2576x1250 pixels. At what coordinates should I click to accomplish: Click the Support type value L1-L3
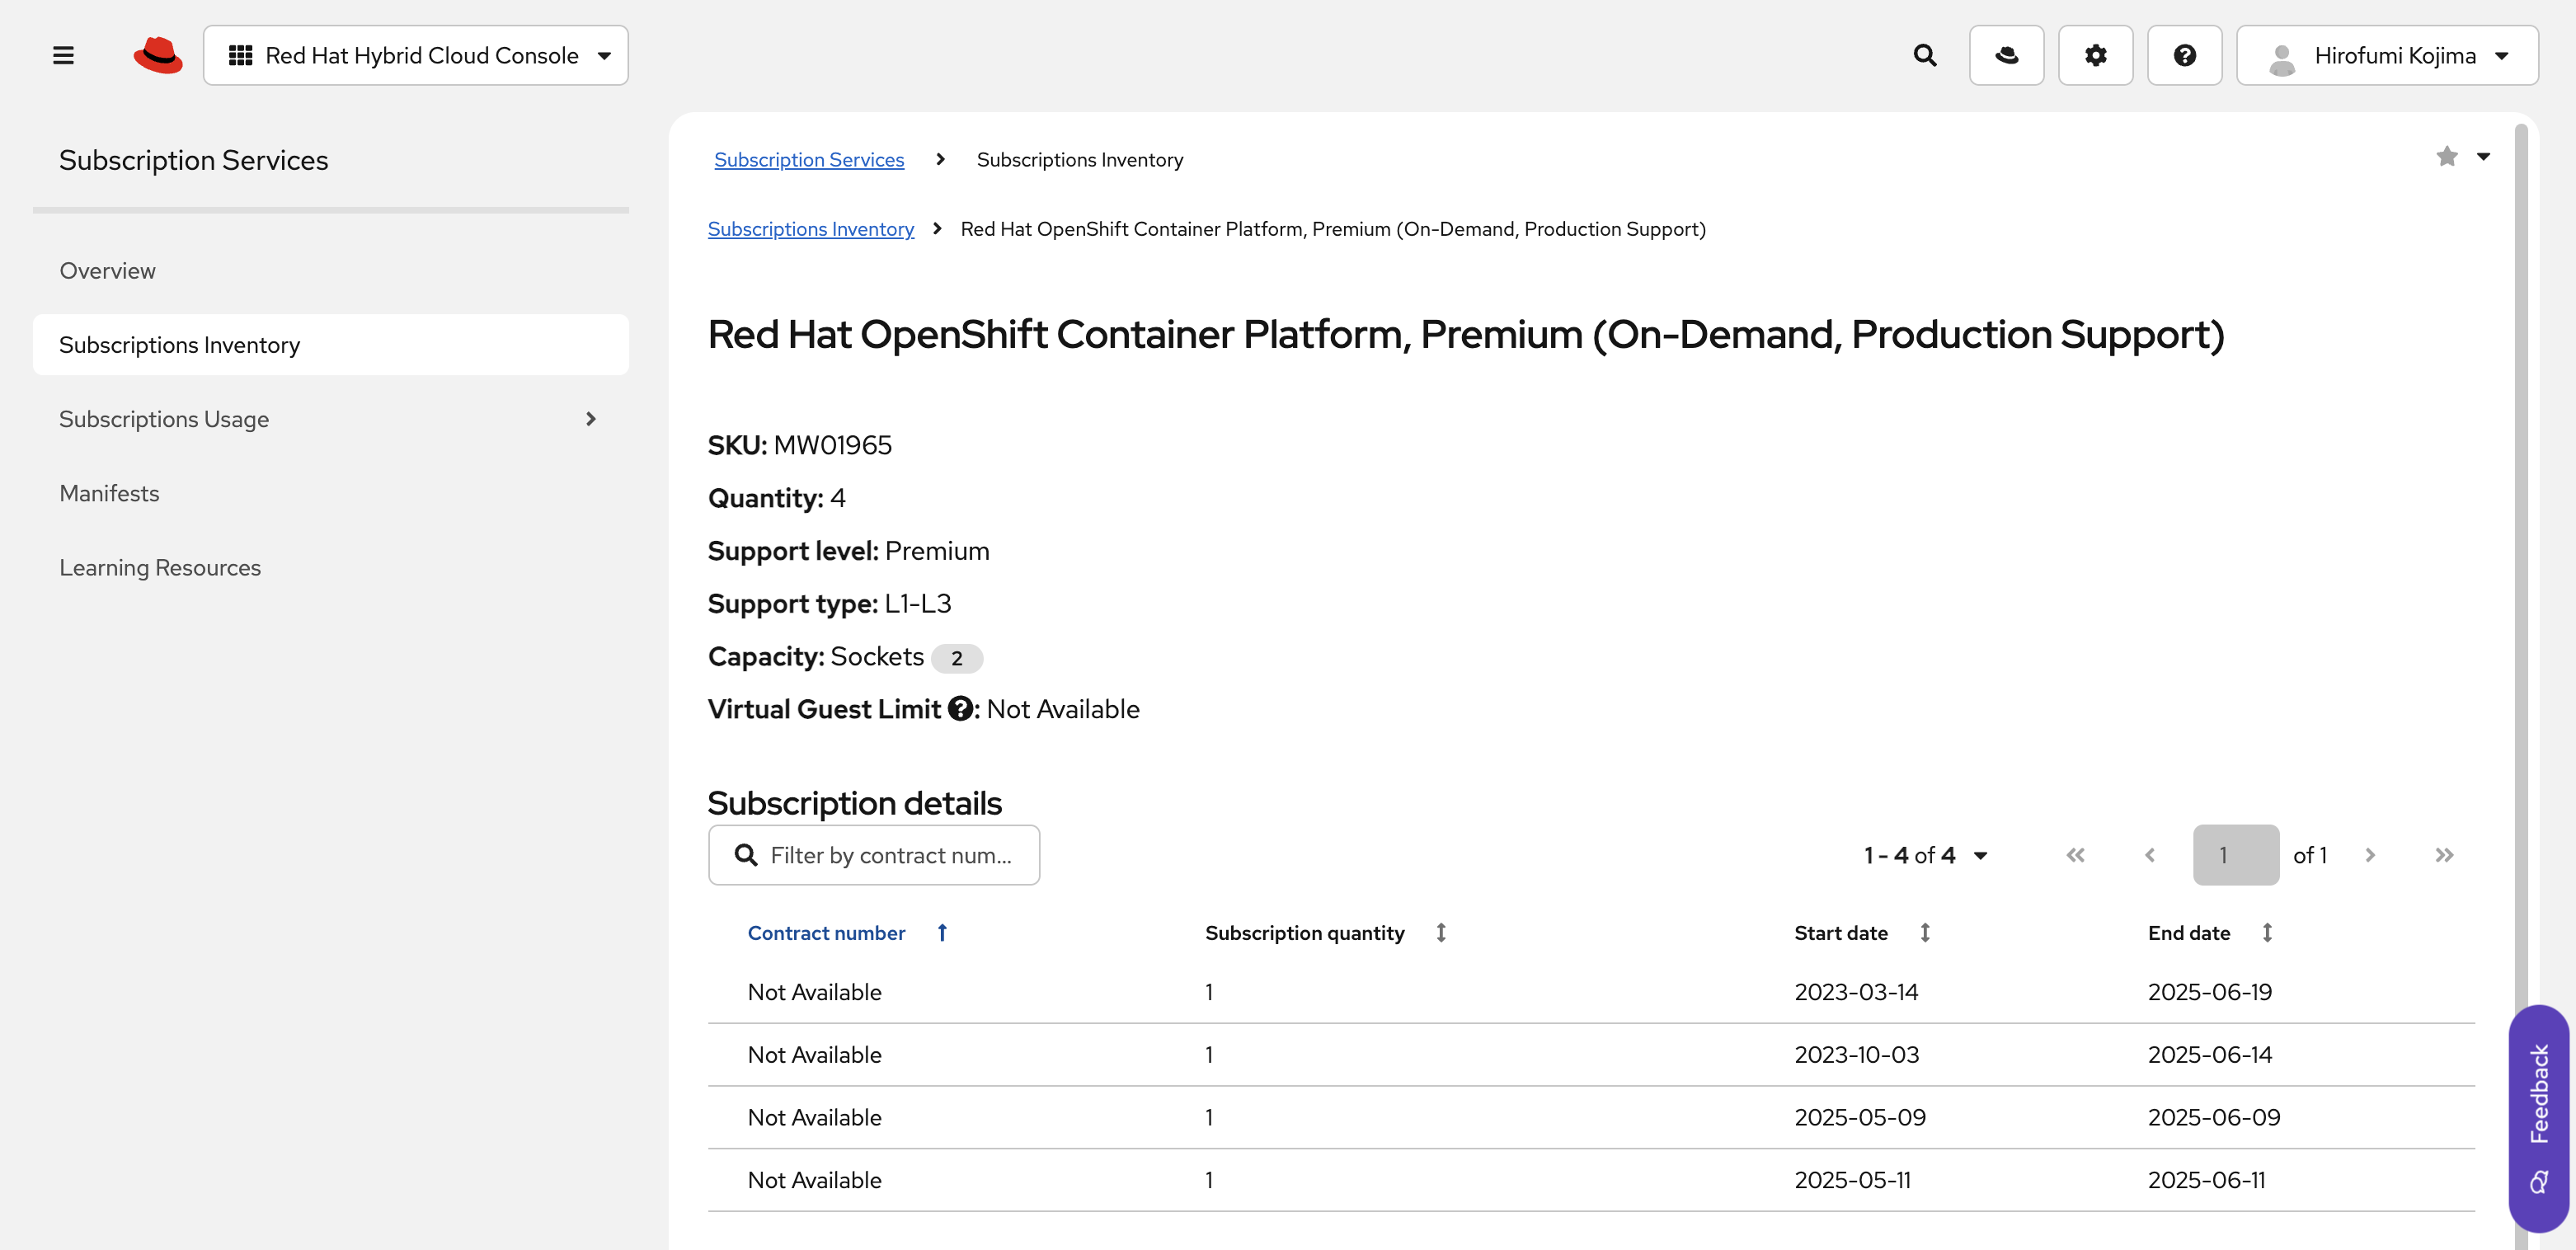pos(917,604)
